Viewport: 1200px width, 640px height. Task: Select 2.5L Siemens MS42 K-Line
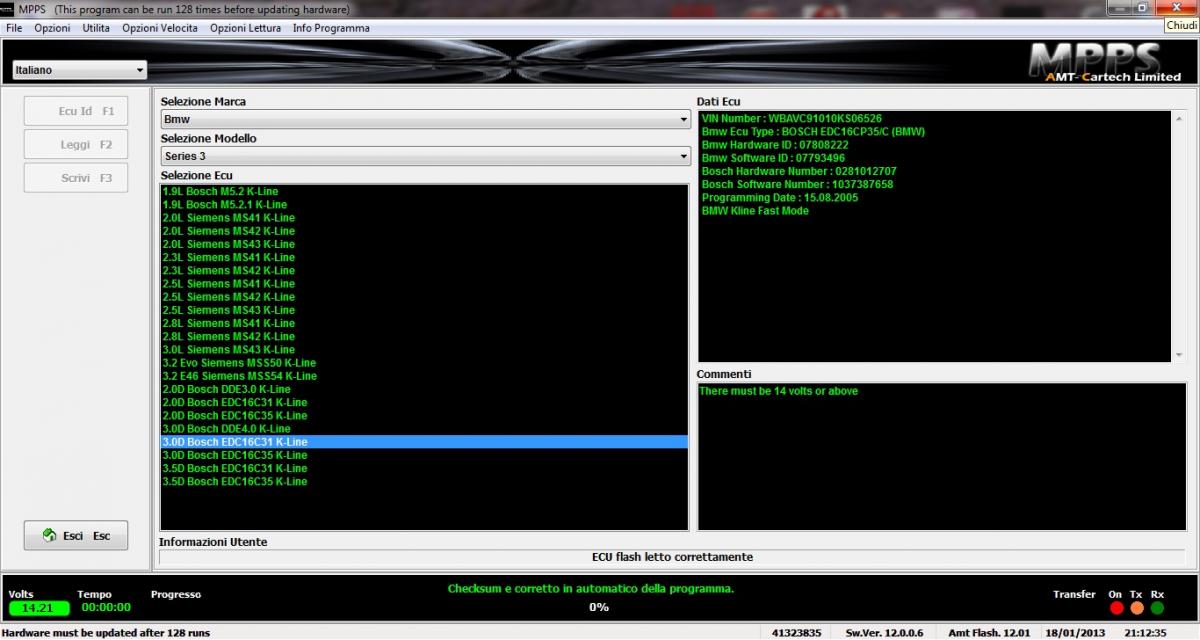click(424, 296)
